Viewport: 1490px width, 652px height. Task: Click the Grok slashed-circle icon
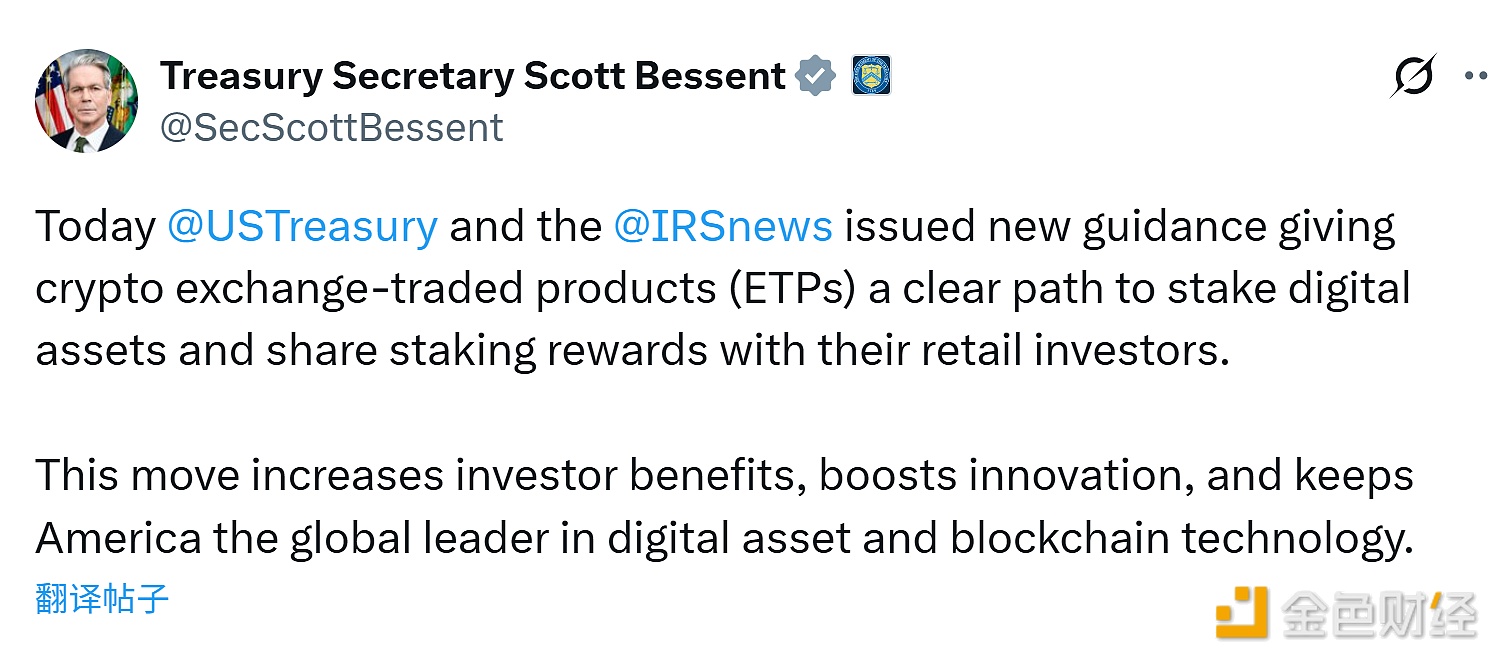[x=1413, y=76]
